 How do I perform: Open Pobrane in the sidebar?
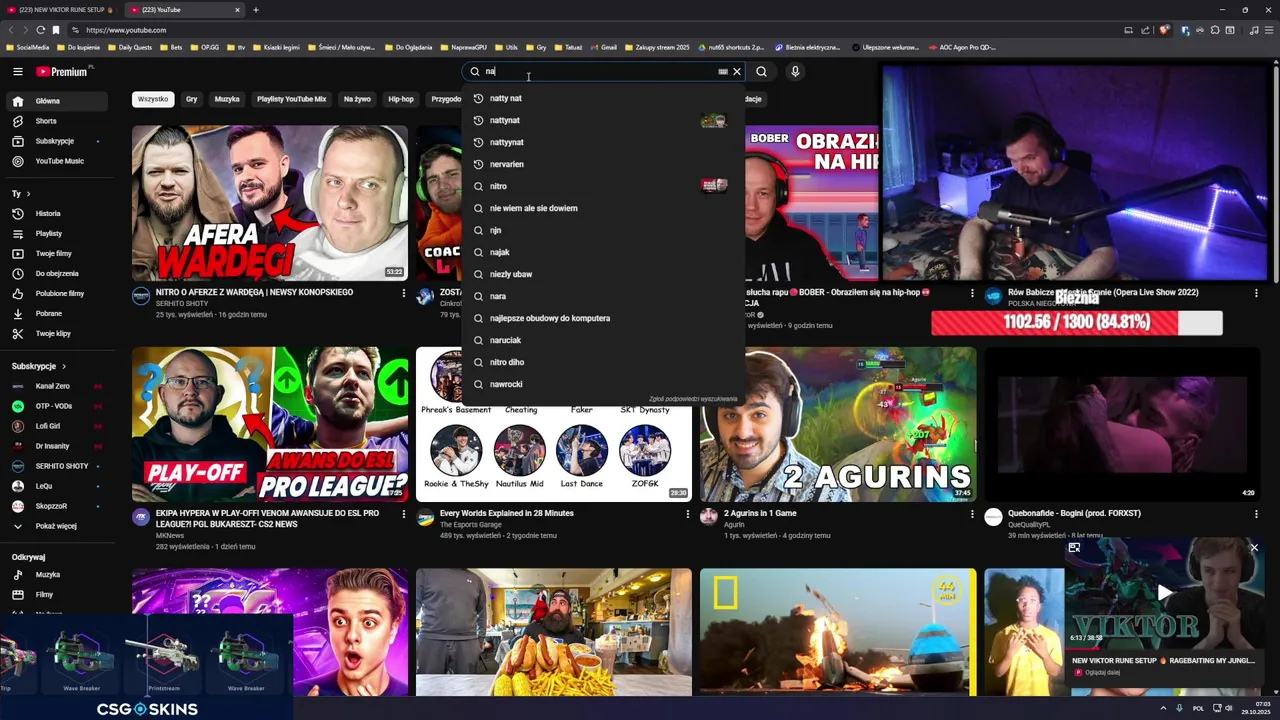point(58,313)
